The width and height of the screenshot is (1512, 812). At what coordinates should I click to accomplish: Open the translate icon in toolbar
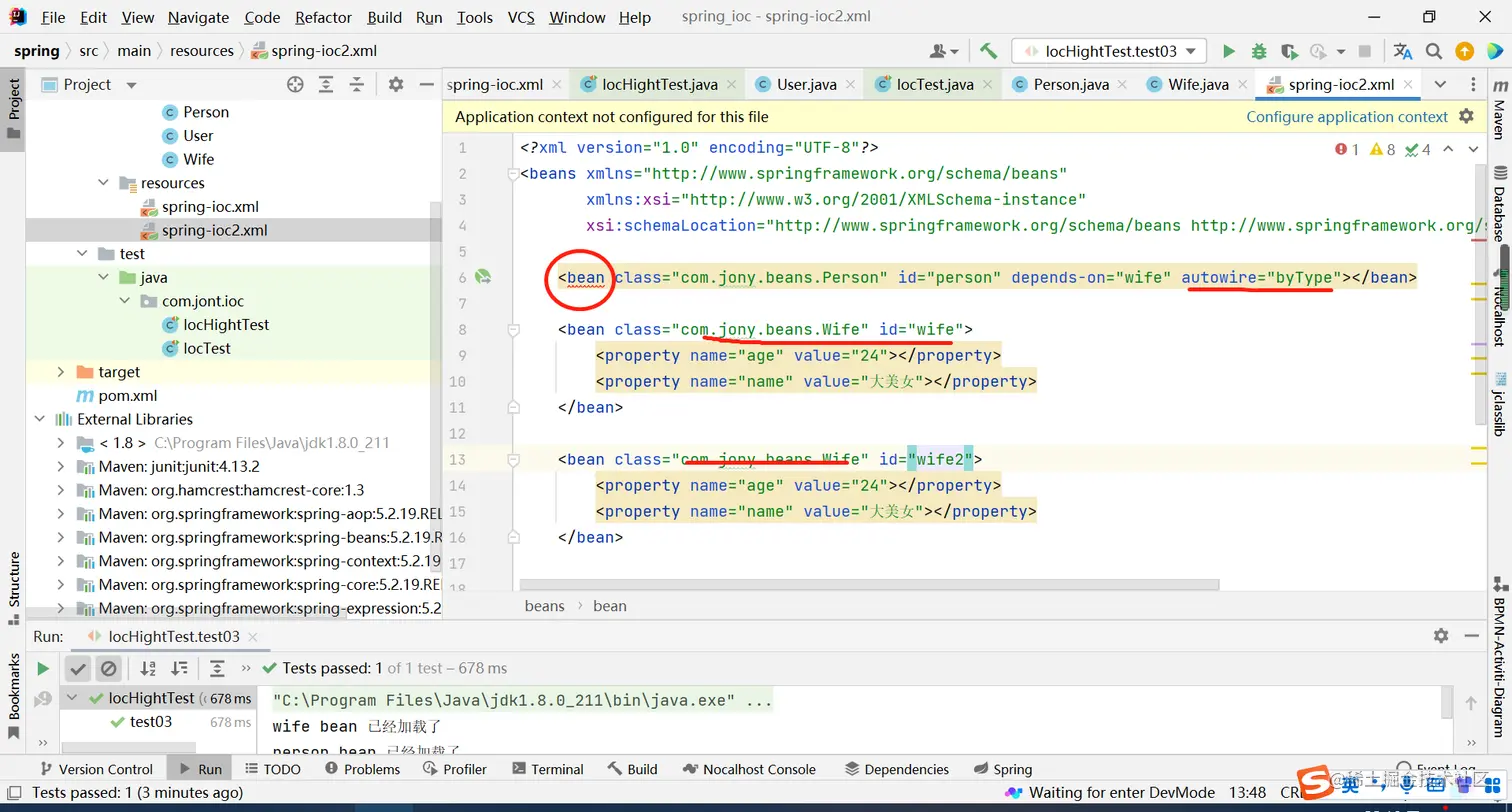pyautogui.click(x=1403, y=51)
